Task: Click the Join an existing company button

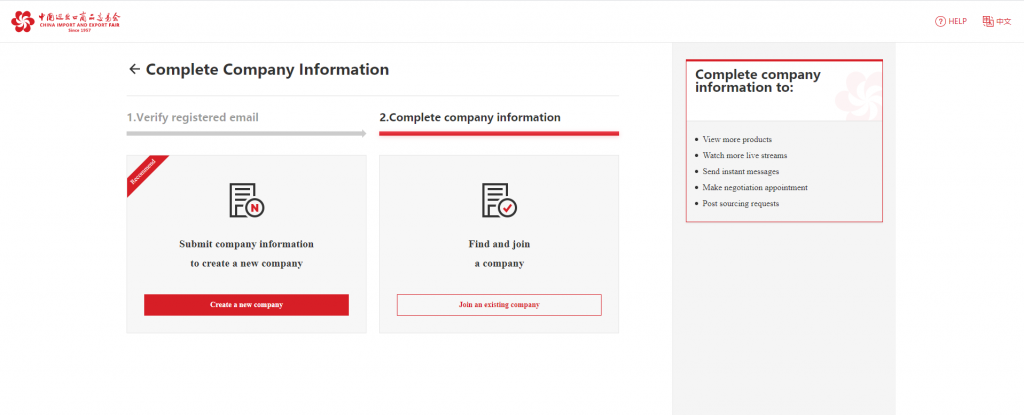Action: tap(499, 305)
